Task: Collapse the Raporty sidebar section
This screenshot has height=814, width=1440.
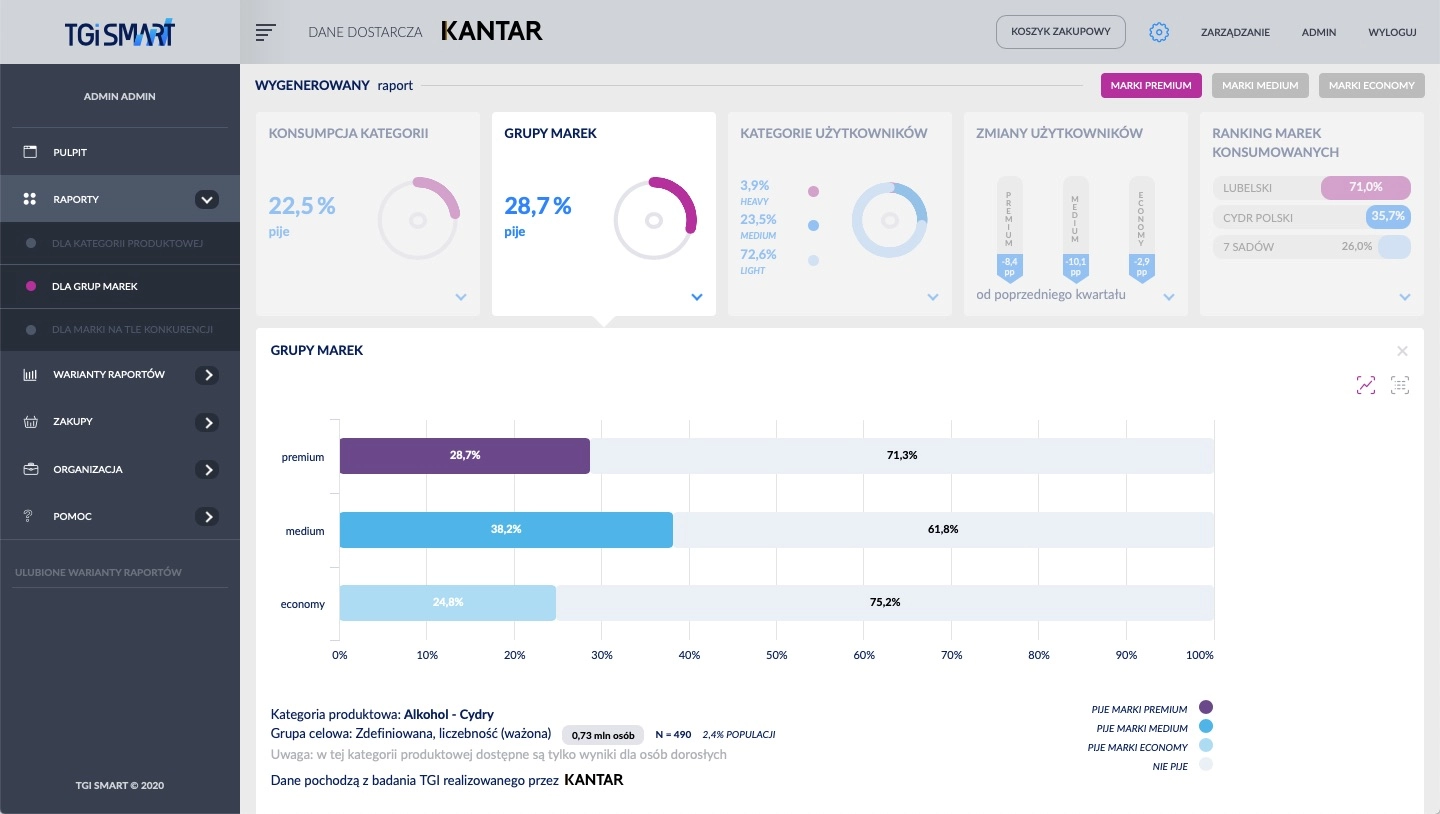Action: 206,199
